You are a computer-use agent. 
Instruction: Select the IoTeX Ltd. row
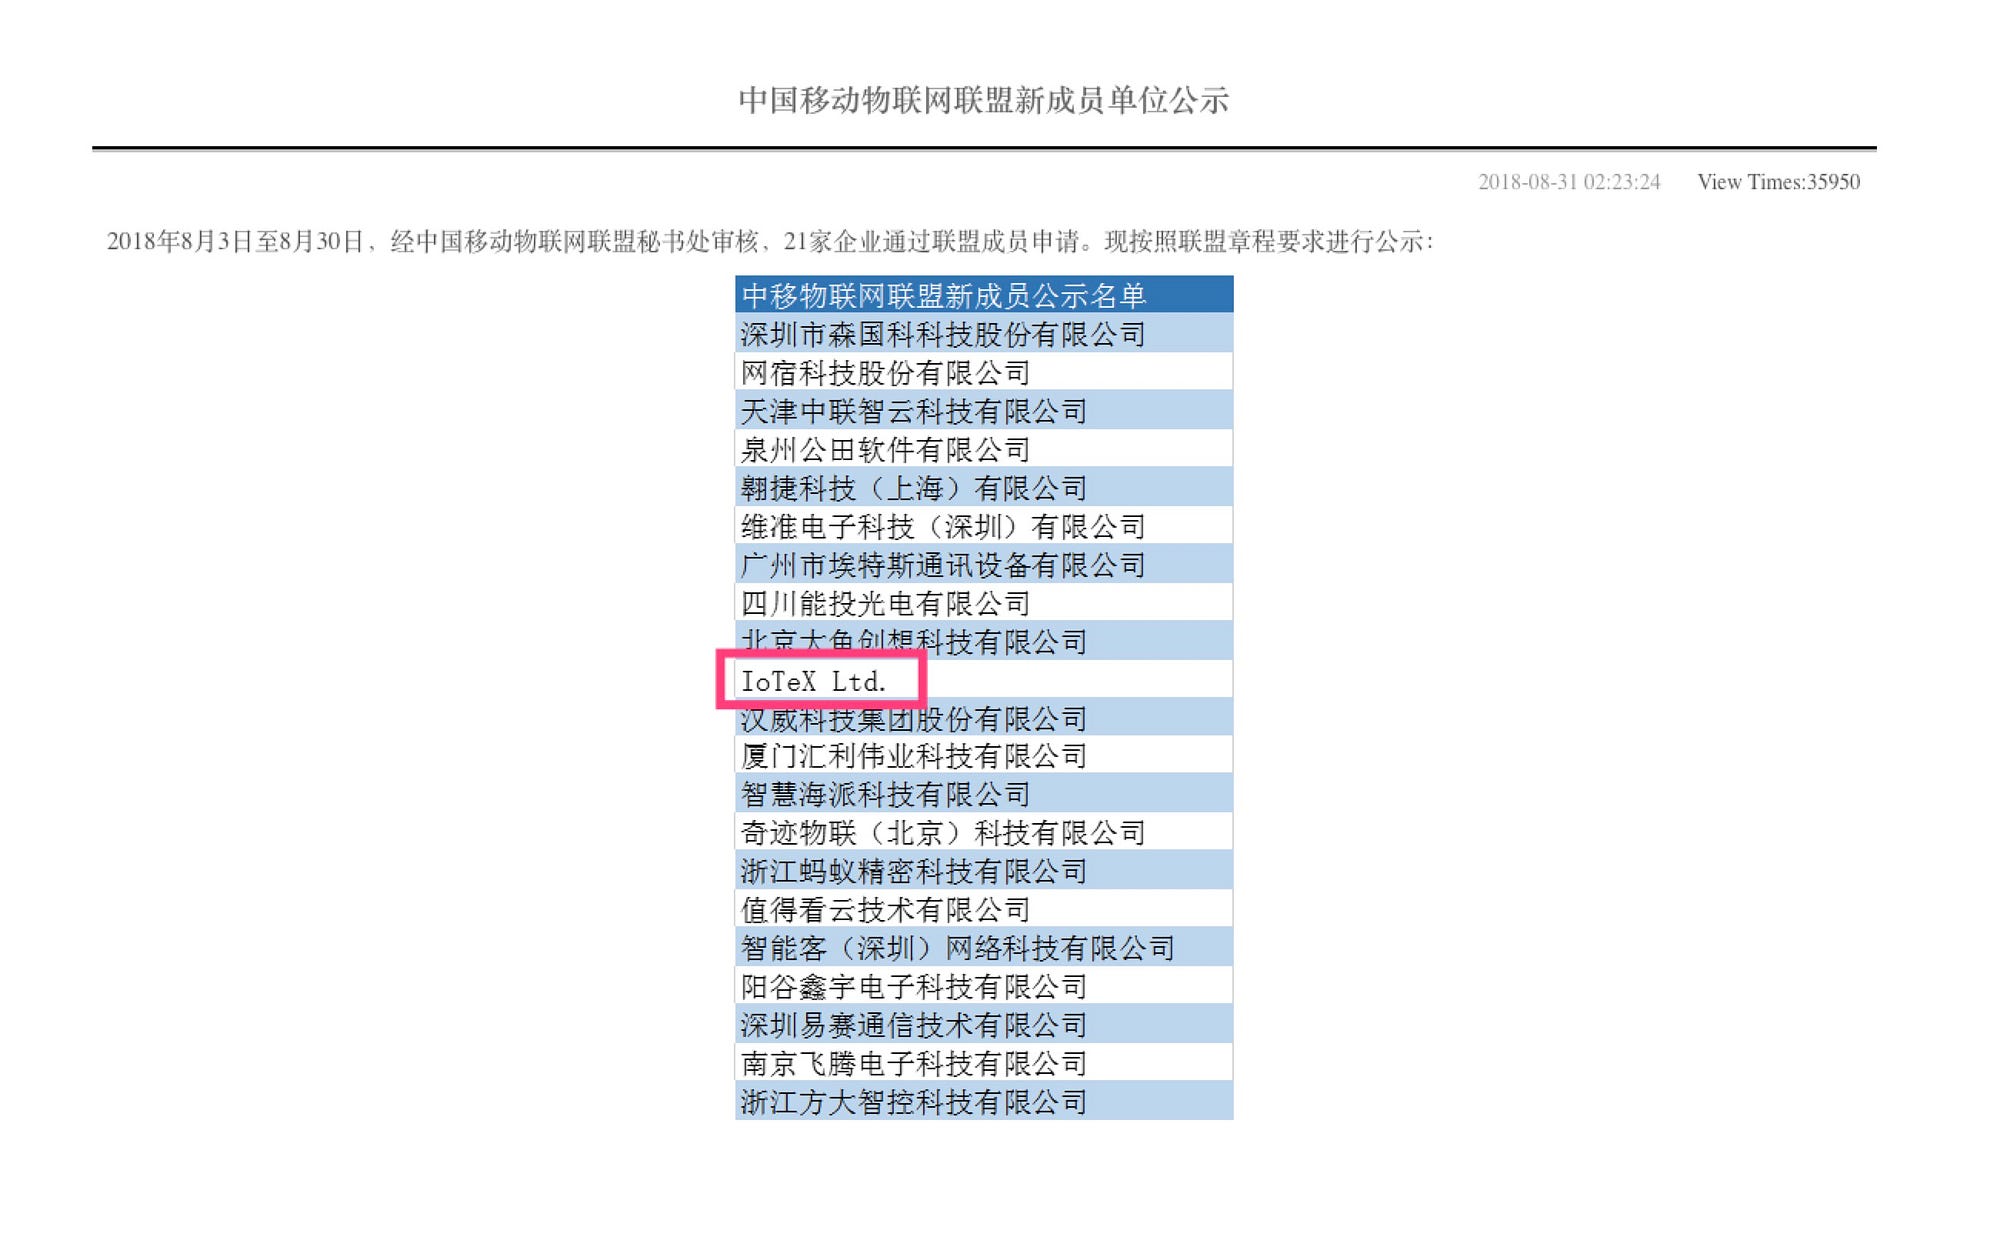pos(984,680)
